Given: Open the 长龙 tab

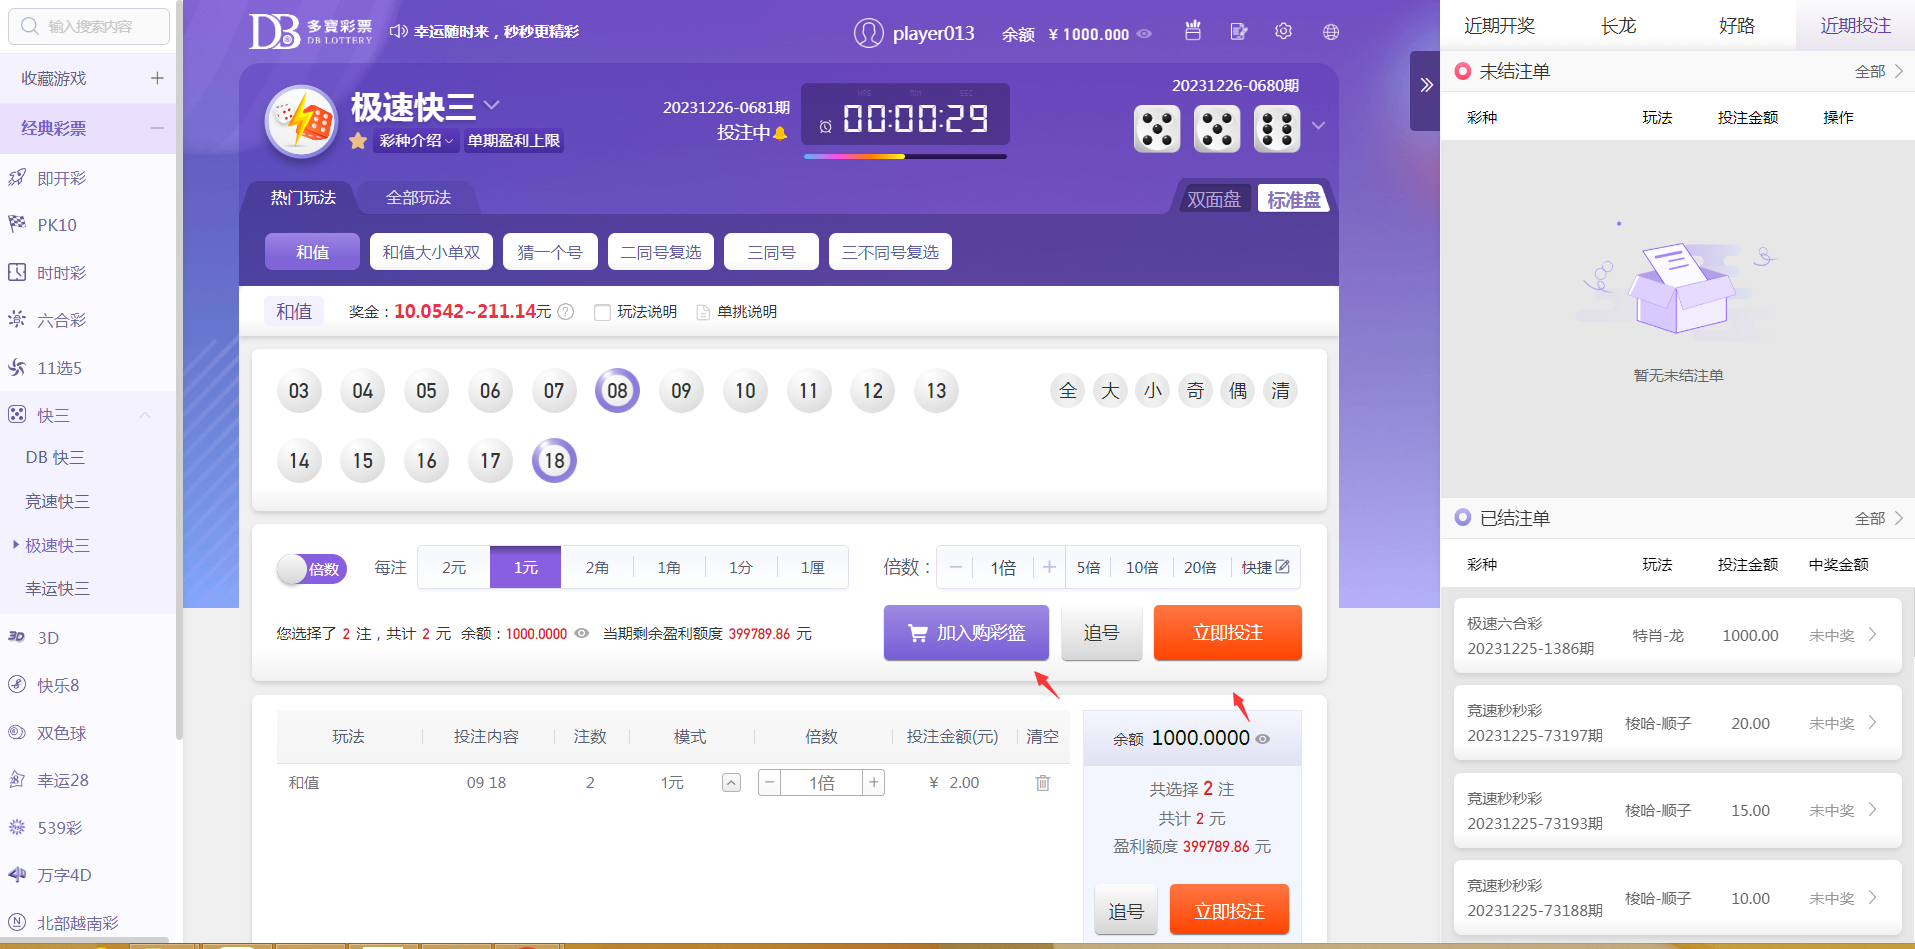Looking at the screenshot, I should click(x=1617, y=26).
